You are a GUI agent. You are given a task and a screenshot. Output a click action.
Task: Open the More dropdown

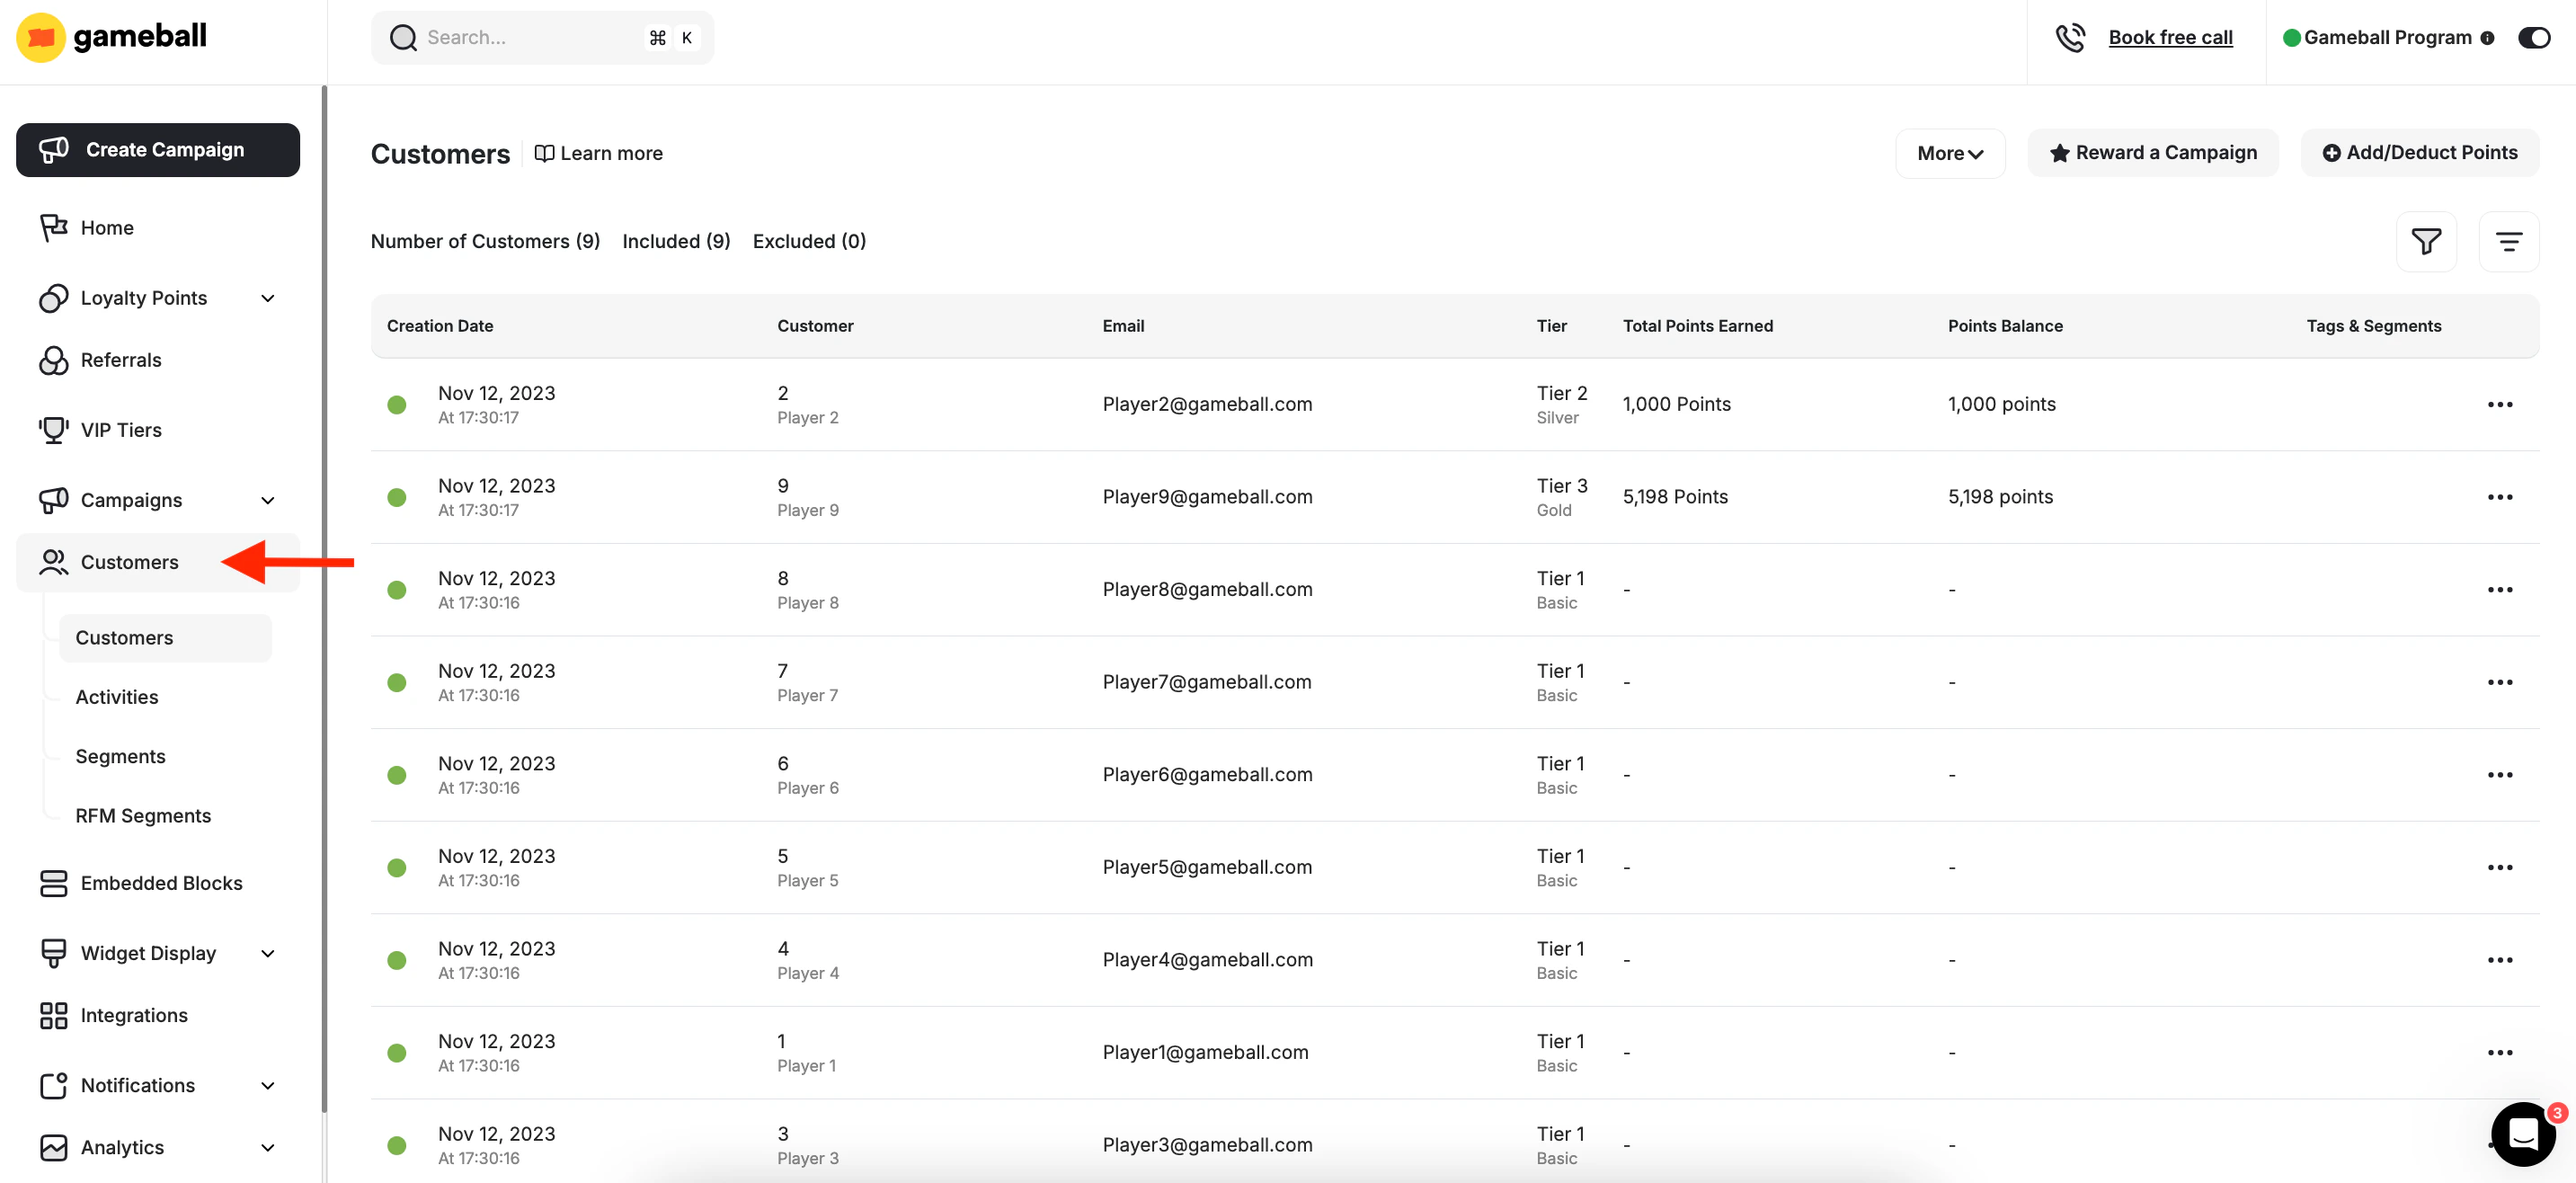coord(1948,152)
